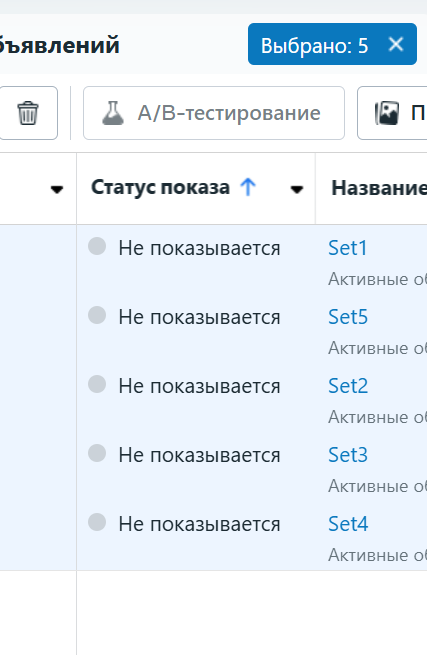
Task: Click the flask icon for A/B testing
Action: pos(113,113)
